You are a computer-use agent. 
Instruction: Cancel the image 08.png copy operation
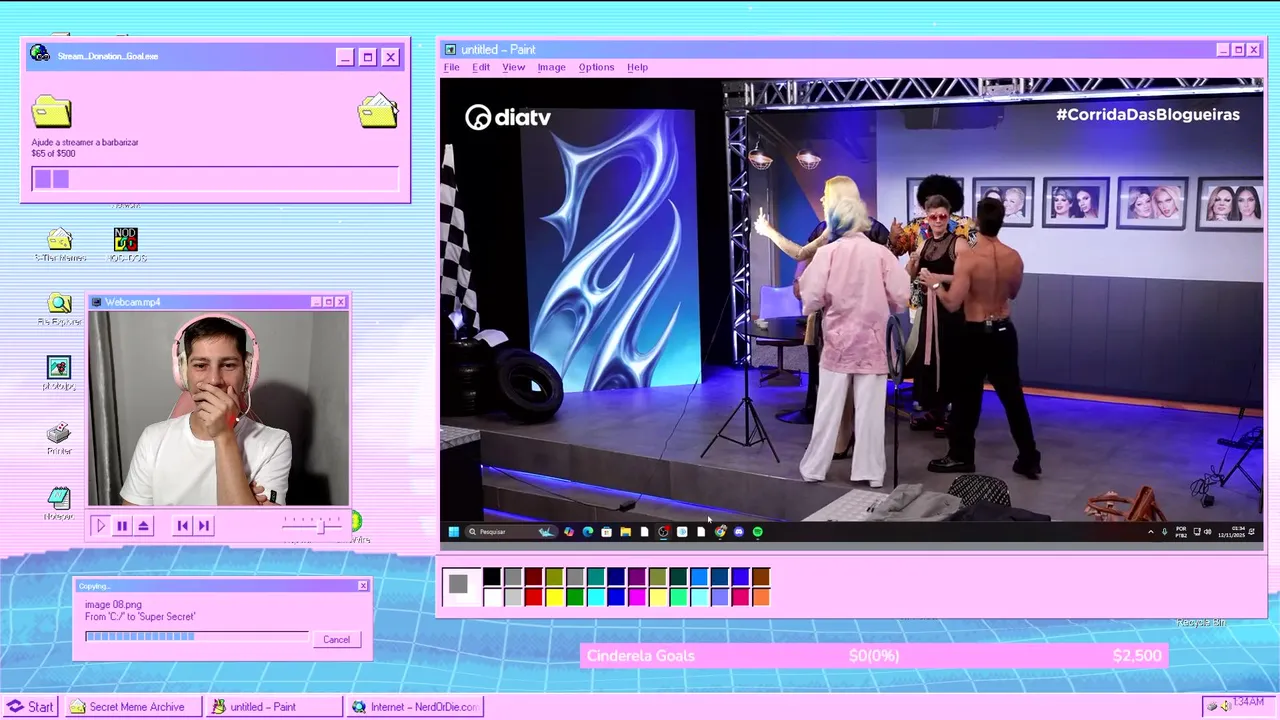(x=336, y=640)
